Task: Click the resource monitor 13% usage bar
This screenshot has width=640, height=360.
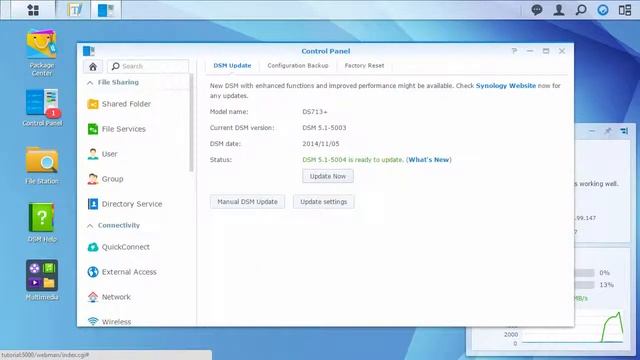Action: (x=584, y=284)
